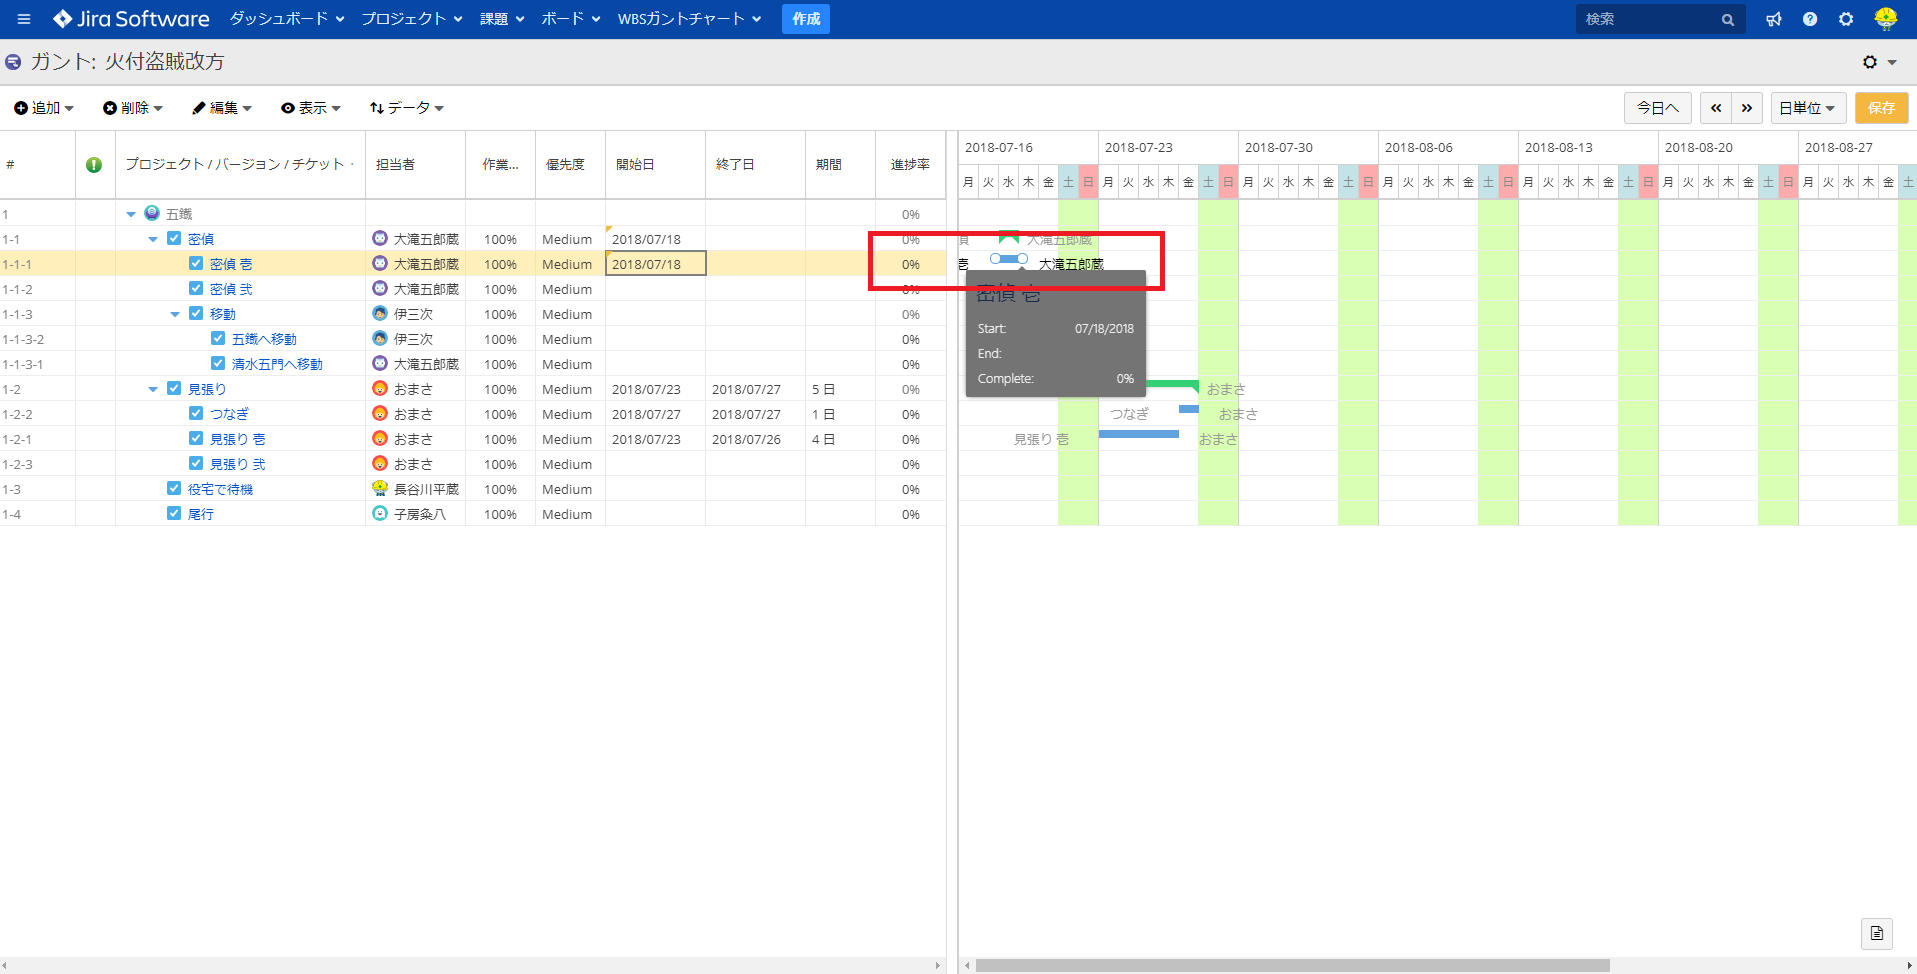Open the 尾行 ticket link

click(201, 514)
